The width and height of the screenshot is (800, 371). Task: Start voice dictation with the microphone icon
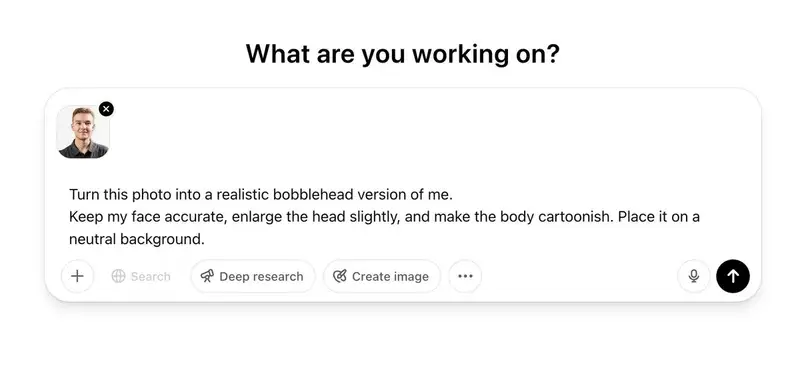pos(693,276)
